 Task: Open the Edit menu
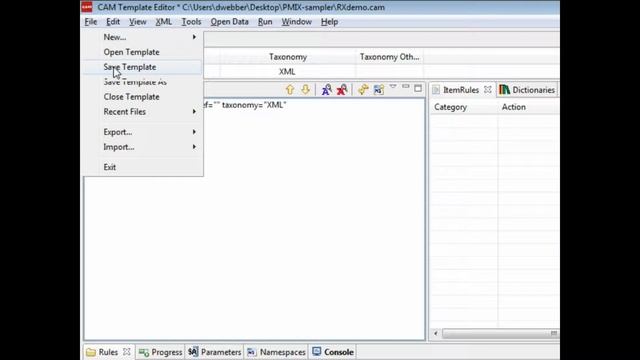(113, 22)
